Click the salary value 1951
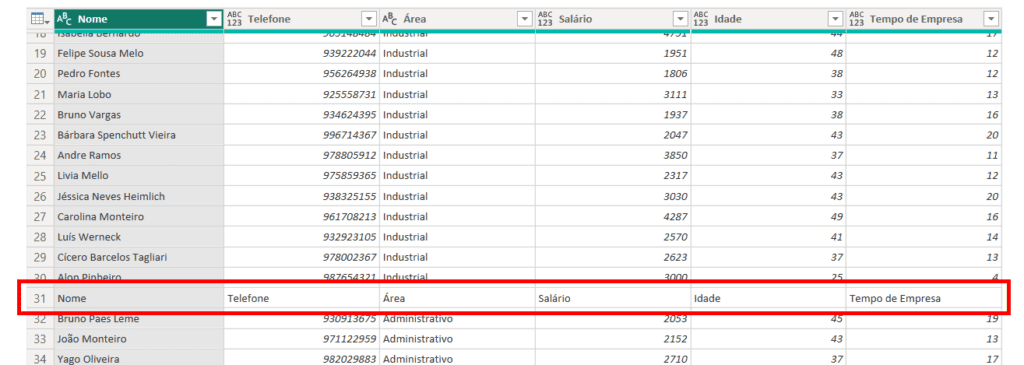Screen dimensions: 1024x365 675,53
